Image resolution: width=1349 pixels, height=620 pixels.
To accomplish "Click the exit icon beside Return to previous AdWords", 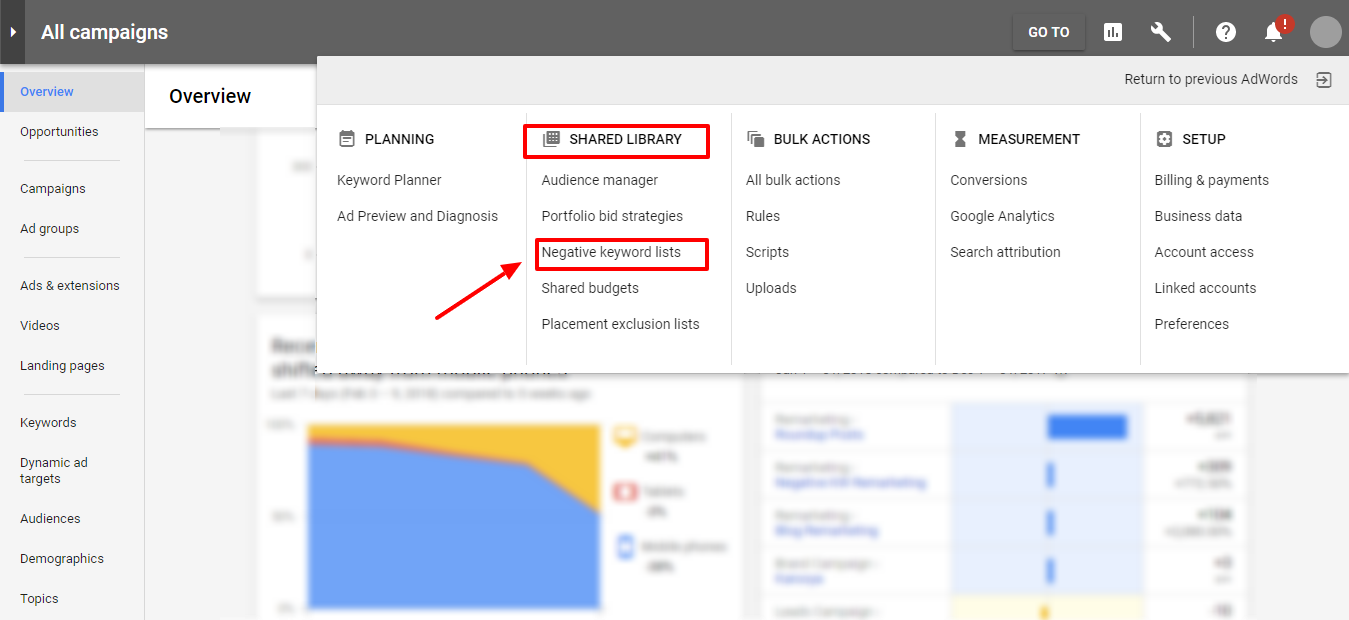I will pos(1324,80).
